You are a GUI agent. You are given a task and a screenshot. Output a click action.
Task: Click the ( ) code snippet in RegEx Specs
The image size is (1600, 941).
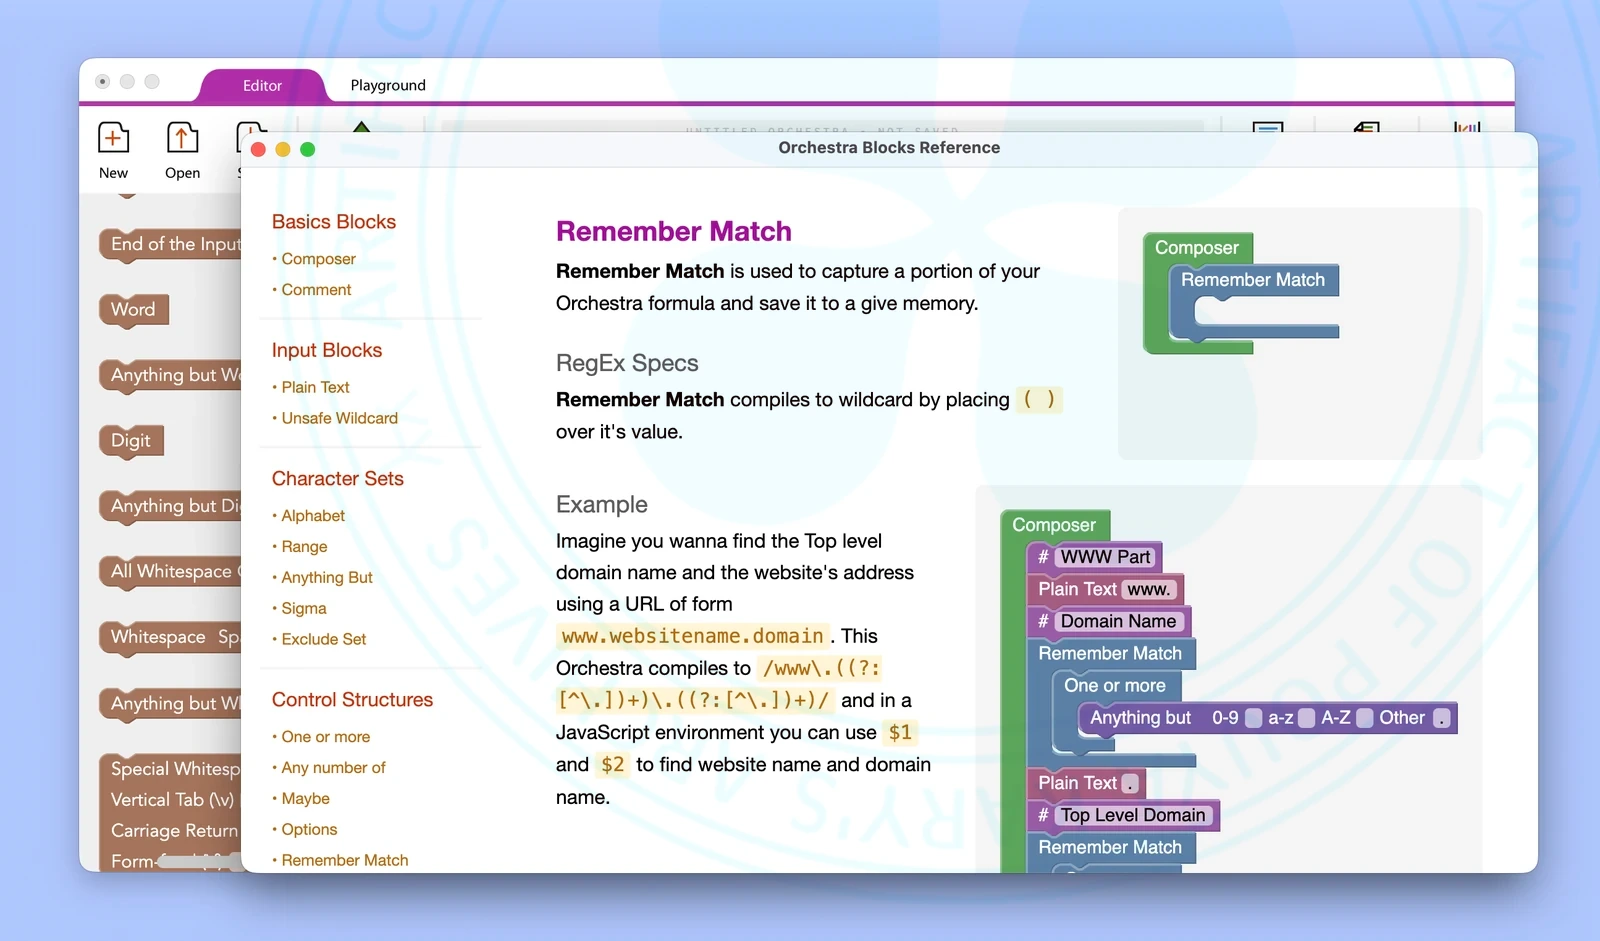coord(1039,400)
